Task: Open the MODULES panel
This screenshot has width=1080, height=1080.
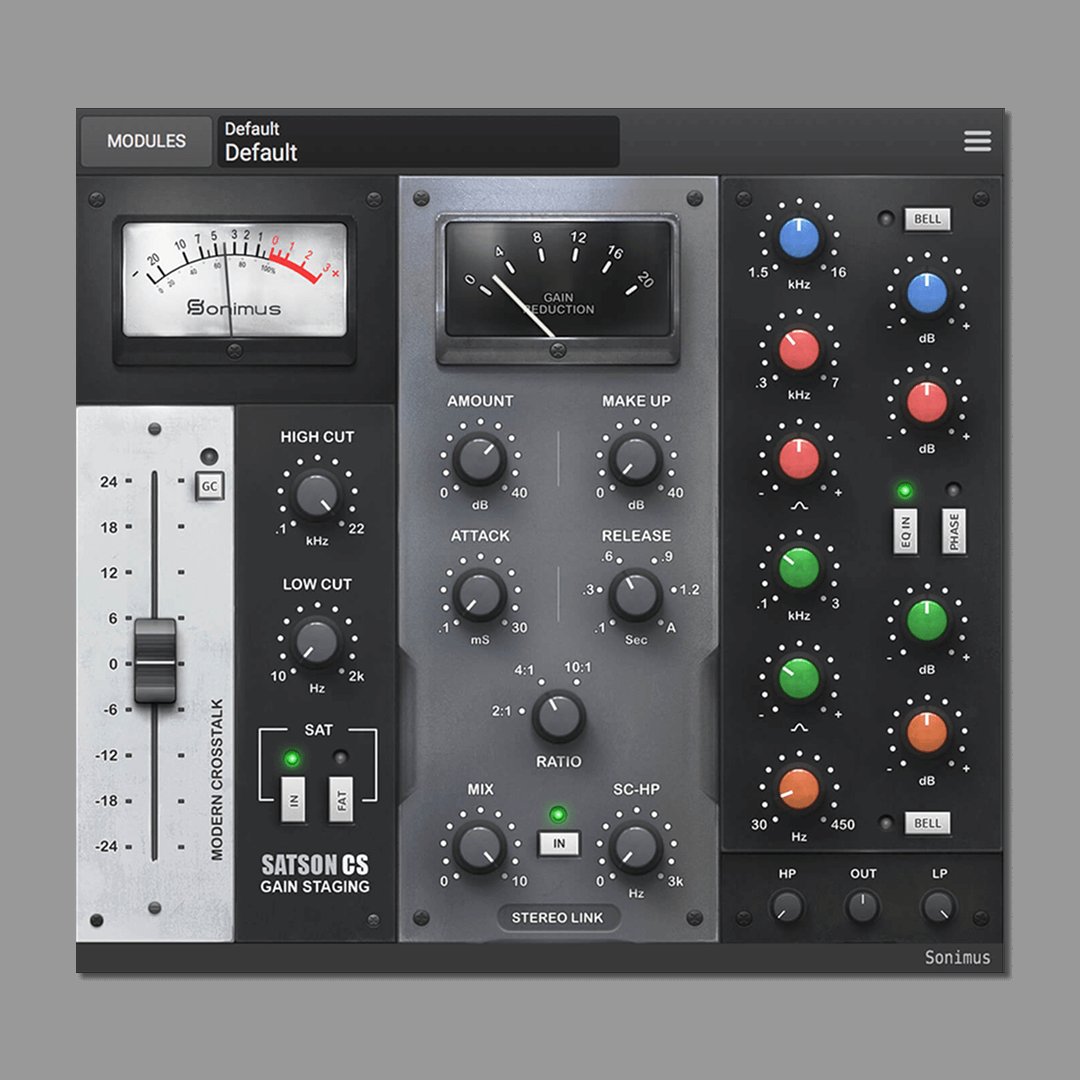Action: click(146, 141)
